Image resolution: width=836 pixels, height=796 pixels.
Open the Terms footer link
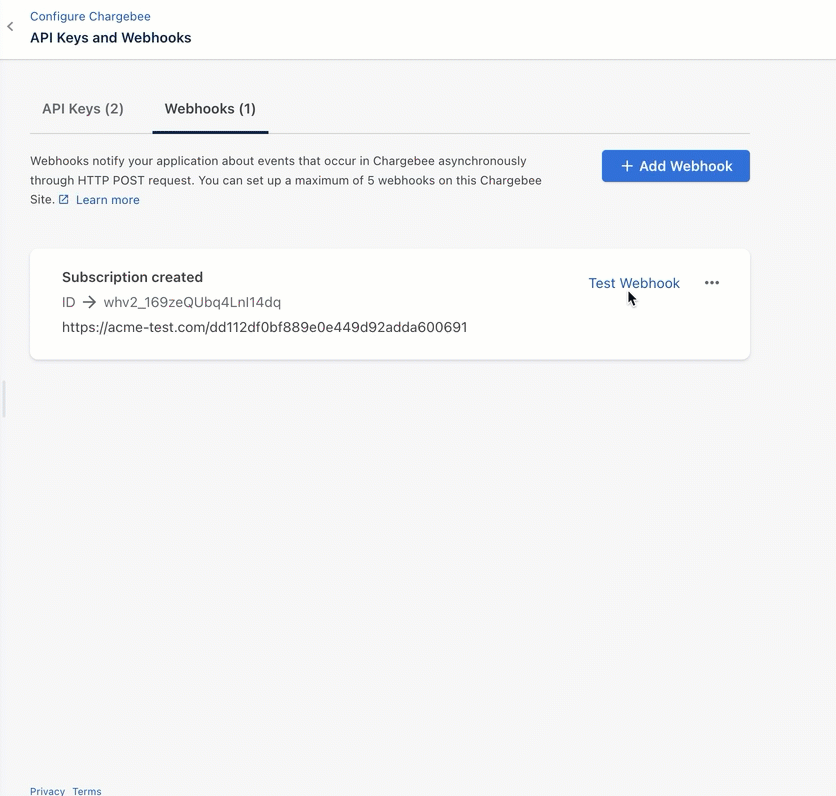(87, 791)
